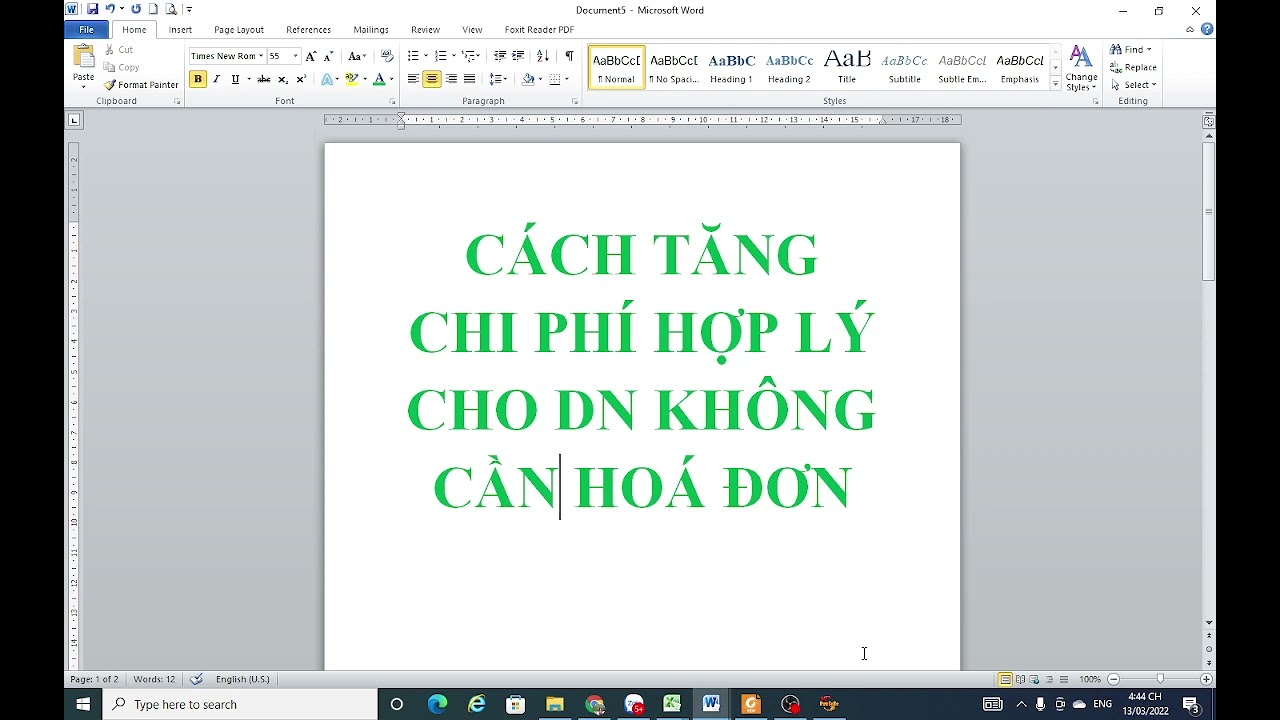The height and width of the screenshot is (720, 1280).
Task: Apply the Heading 1 style
Action: (x=731, y=67)
